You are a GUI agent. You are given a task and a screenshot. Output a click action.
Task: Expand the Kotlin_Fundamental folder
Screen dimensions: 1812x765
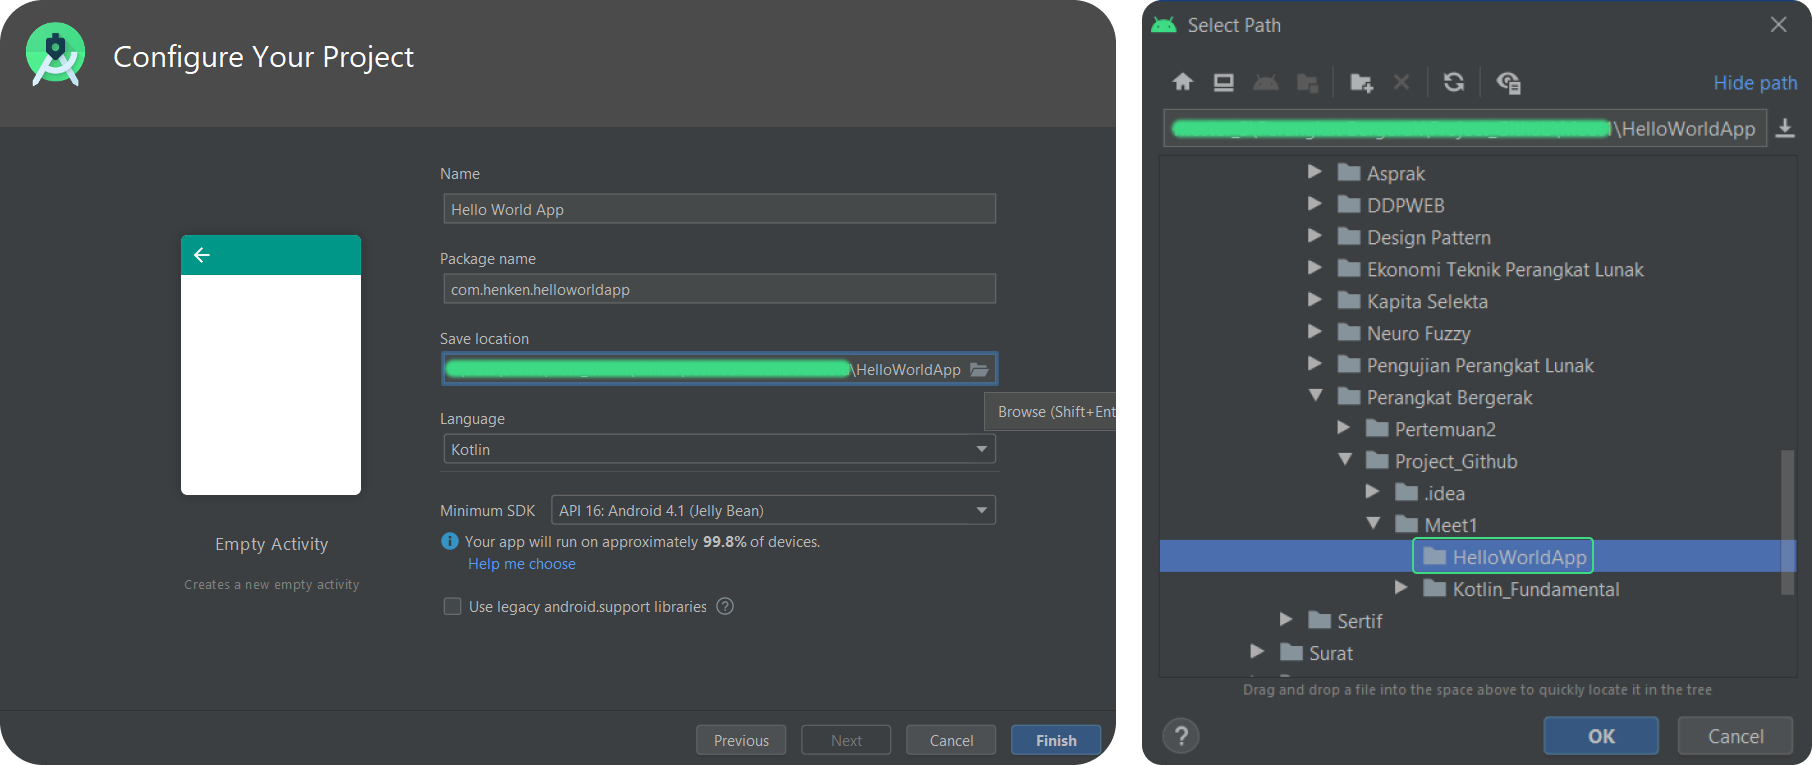(1401, 588)
